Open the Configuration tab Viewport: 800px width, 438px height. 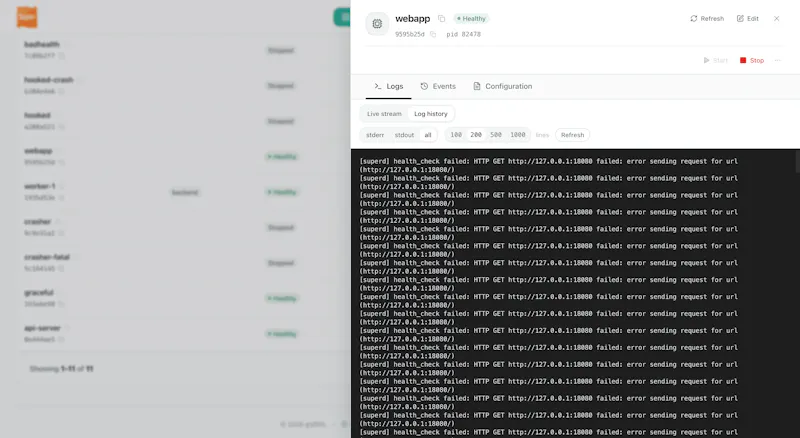pyautogui.click(x=503, y=86)
